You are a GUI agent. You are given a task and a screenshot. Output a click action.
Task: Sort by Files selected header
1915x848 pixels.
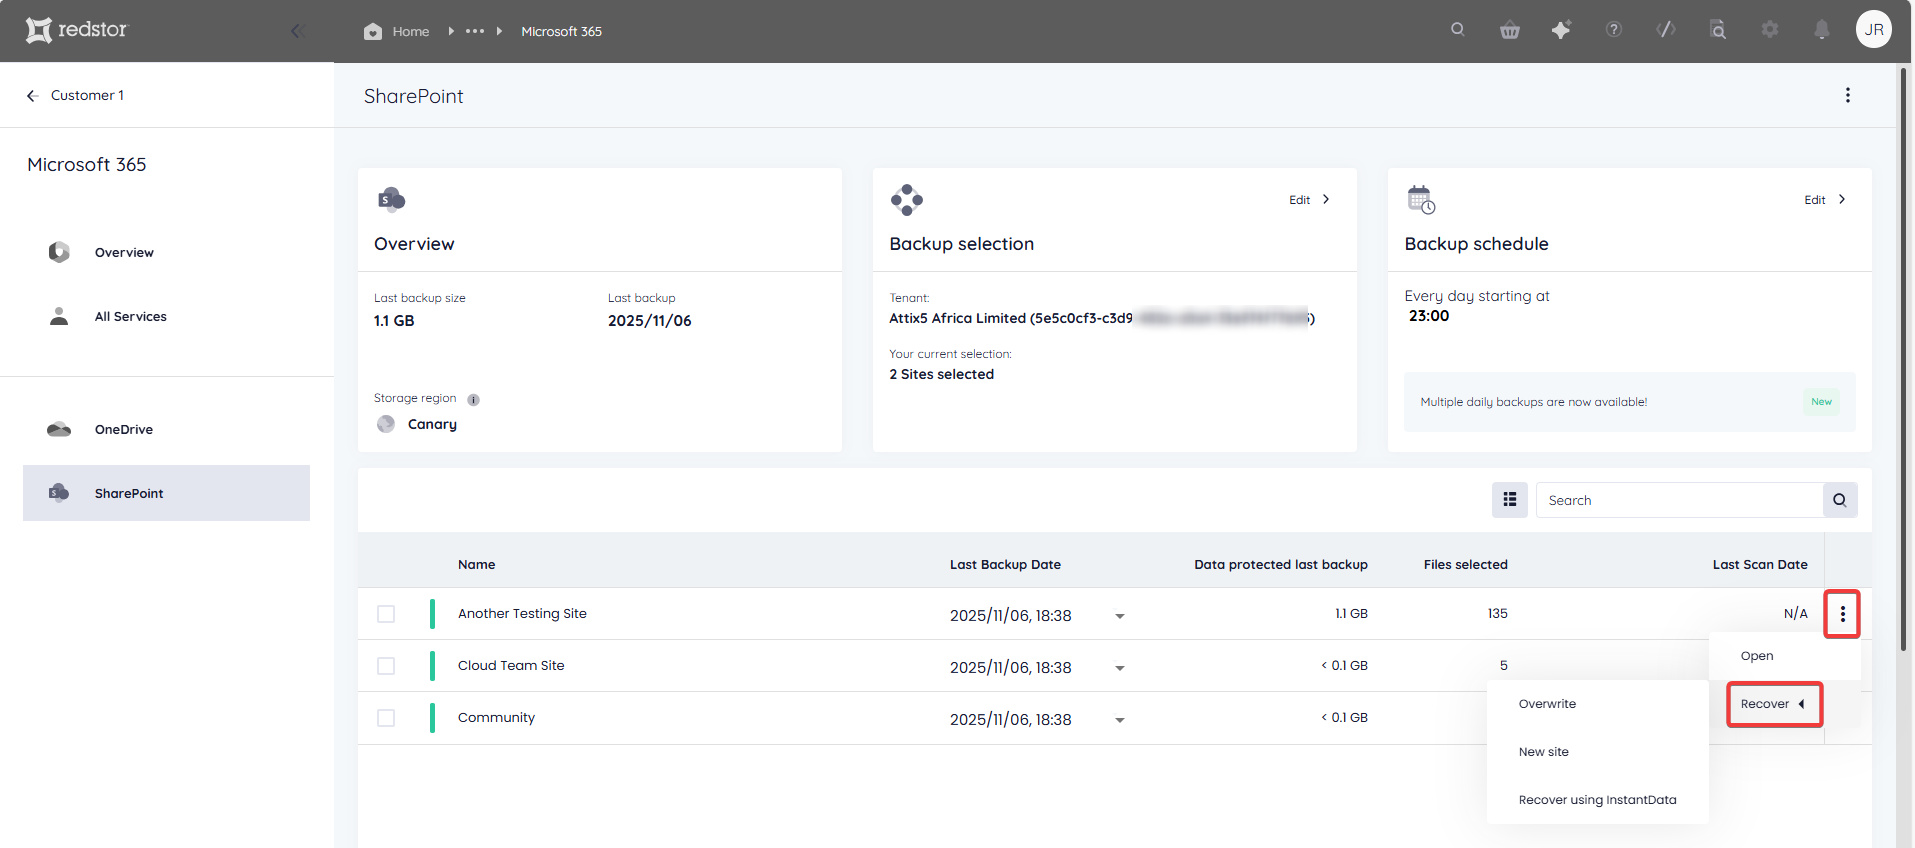(1465, 564)
